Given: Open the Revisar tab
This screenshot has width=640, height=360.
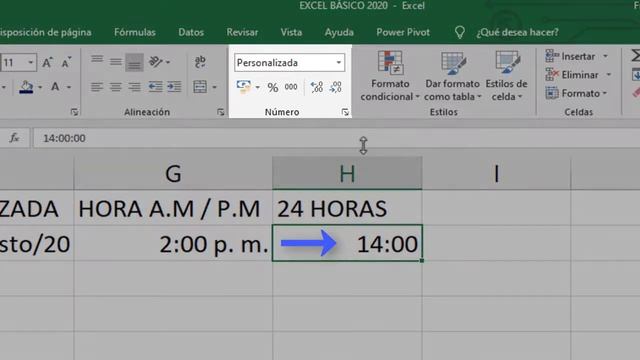Looking at the screenshot, I should coord(242,32).
